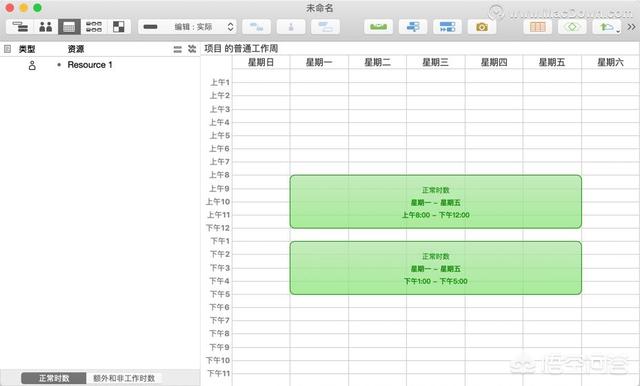Click the 星期三 day header
The height and width of the screenshot is (386, 640).
tap(436, 62)
